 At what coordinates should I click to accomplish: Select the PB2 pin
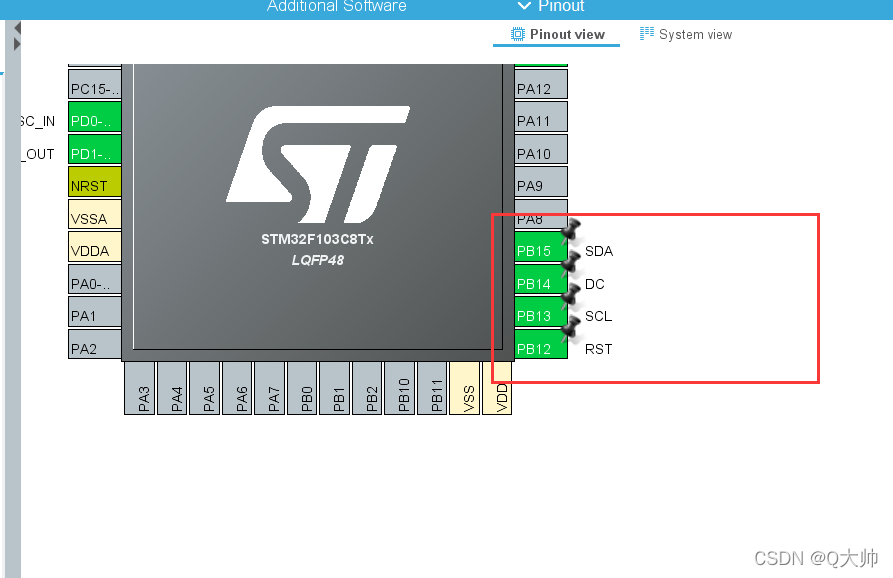click(367, 388)
